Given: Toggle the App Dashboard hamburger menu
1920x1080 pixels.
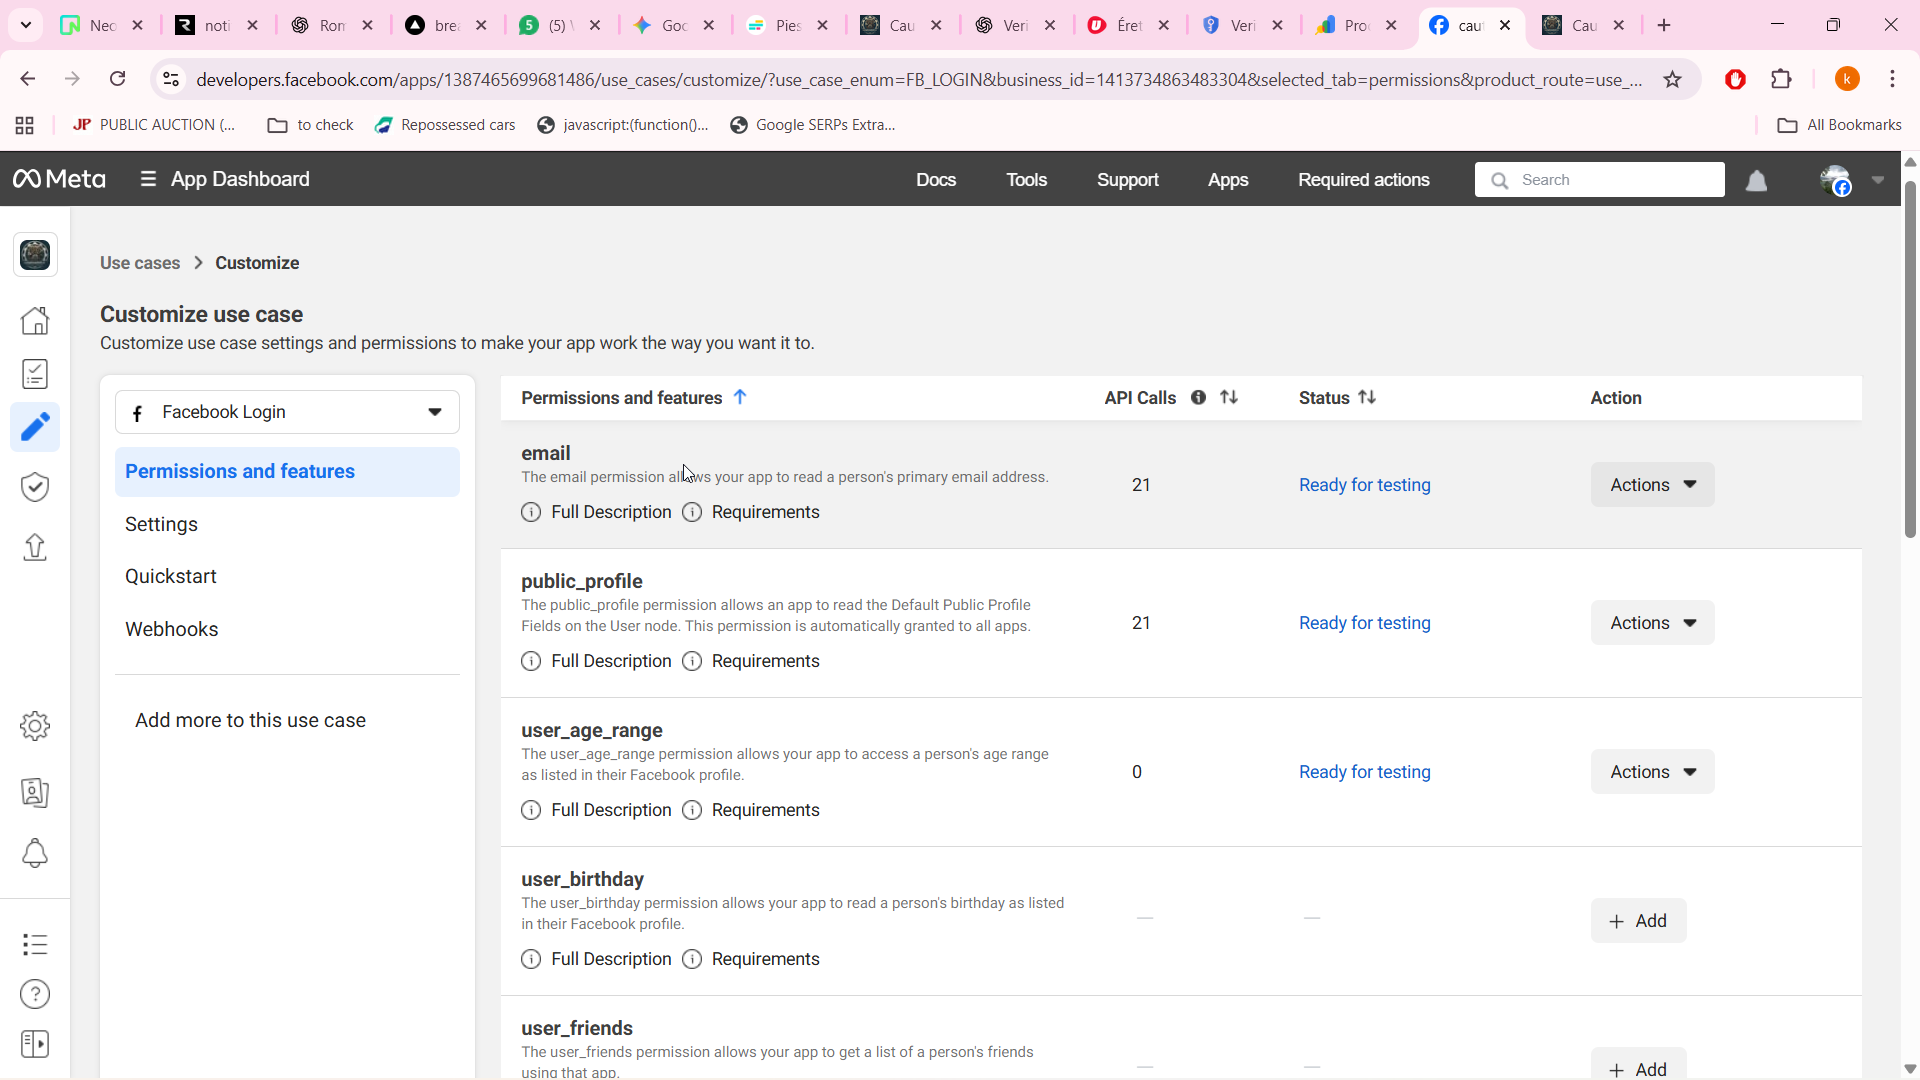Looking at the screenshot, I should pos(148,179).
